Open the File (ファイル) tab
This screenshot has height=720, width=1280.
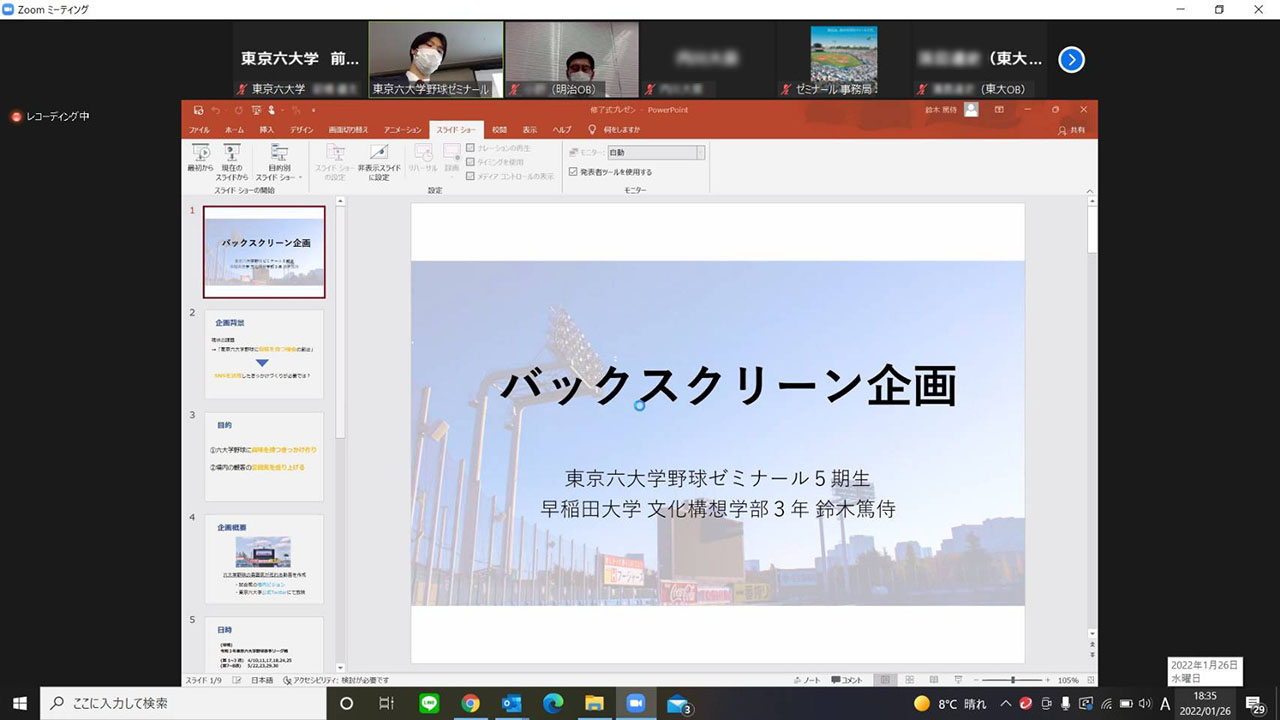199,130
